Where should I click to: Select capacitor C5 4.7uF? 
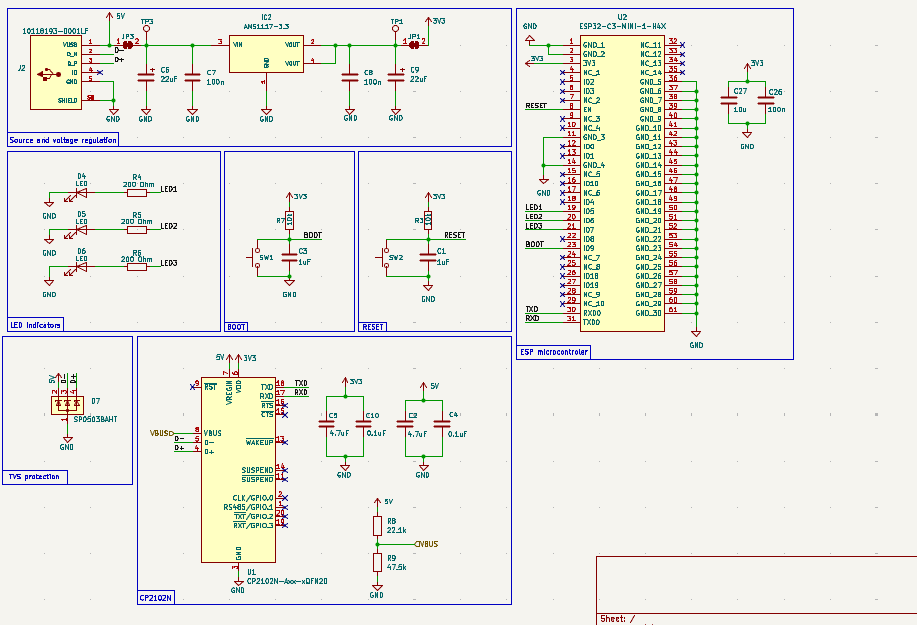point(326,424)
